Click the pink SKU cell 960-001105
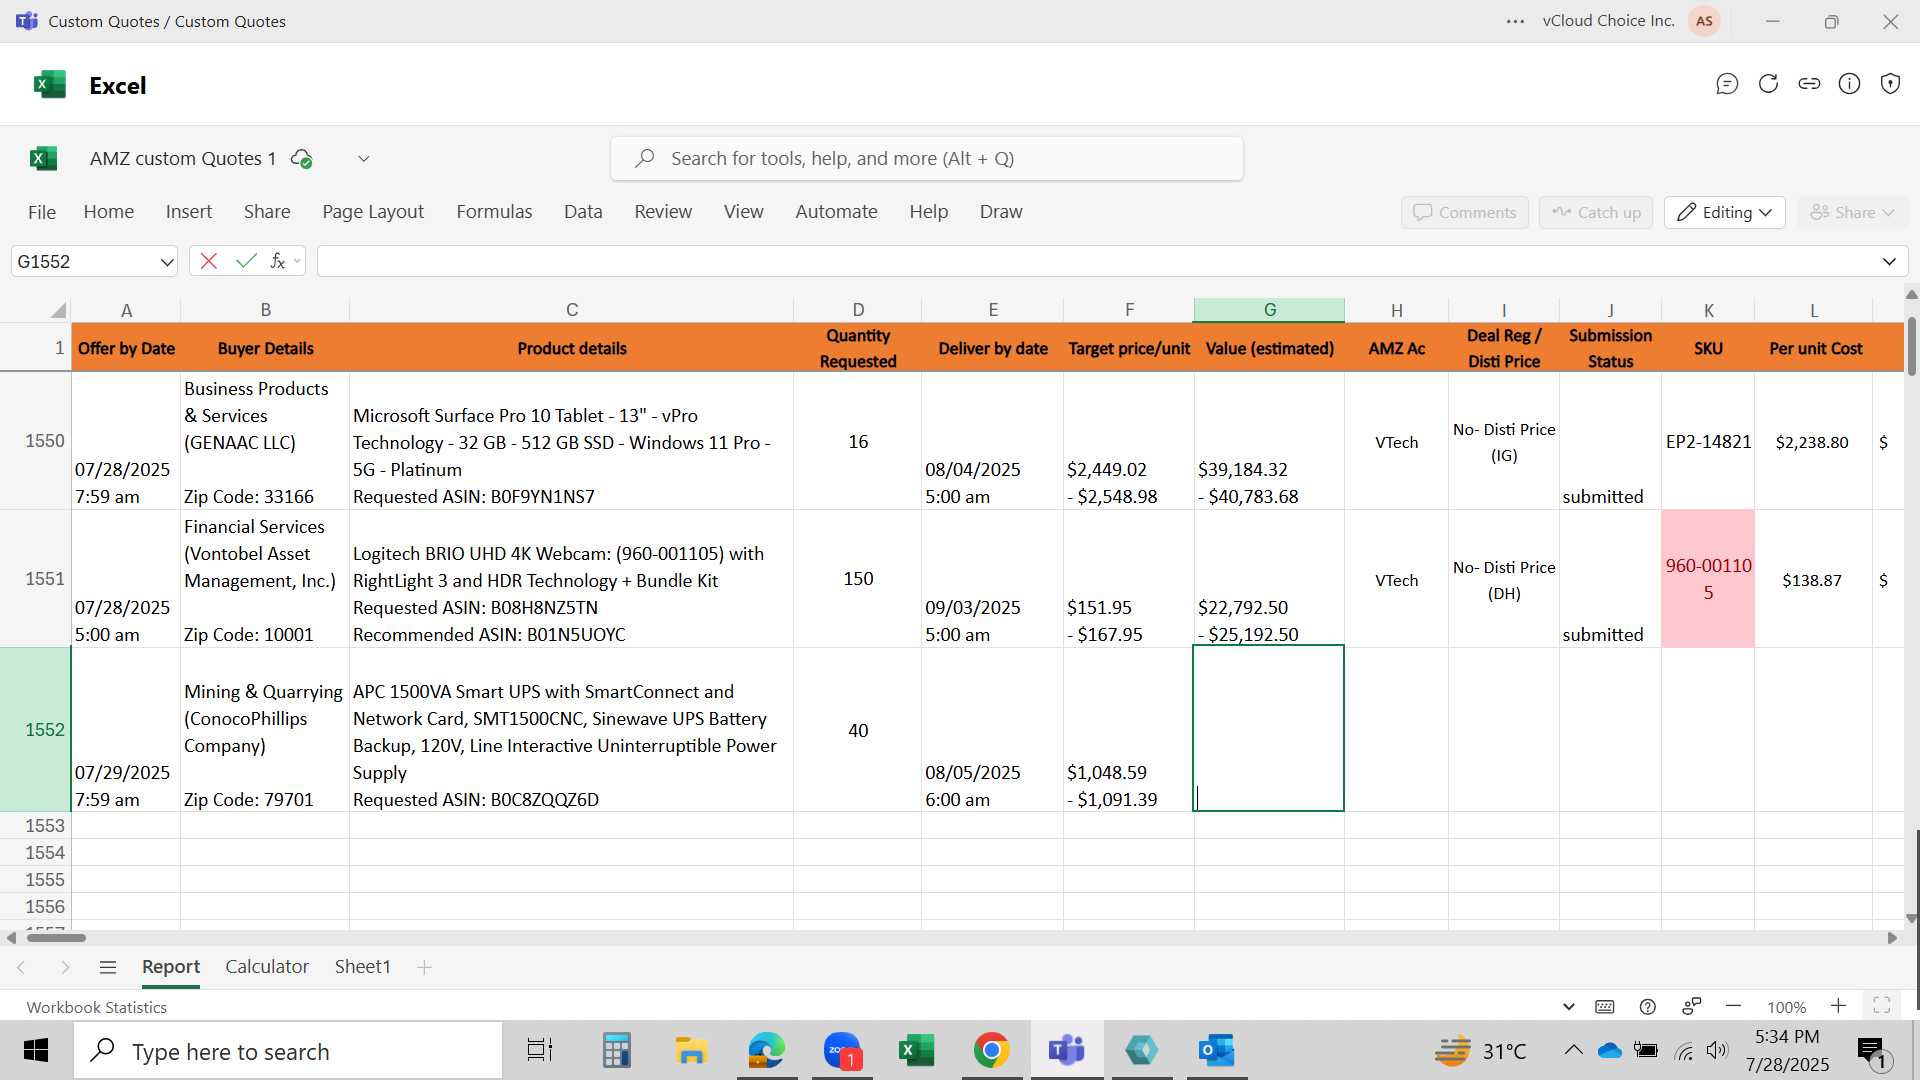Image resolution: width=1920 pixels, height=1080 pixels. click(x=1707, y=579)
